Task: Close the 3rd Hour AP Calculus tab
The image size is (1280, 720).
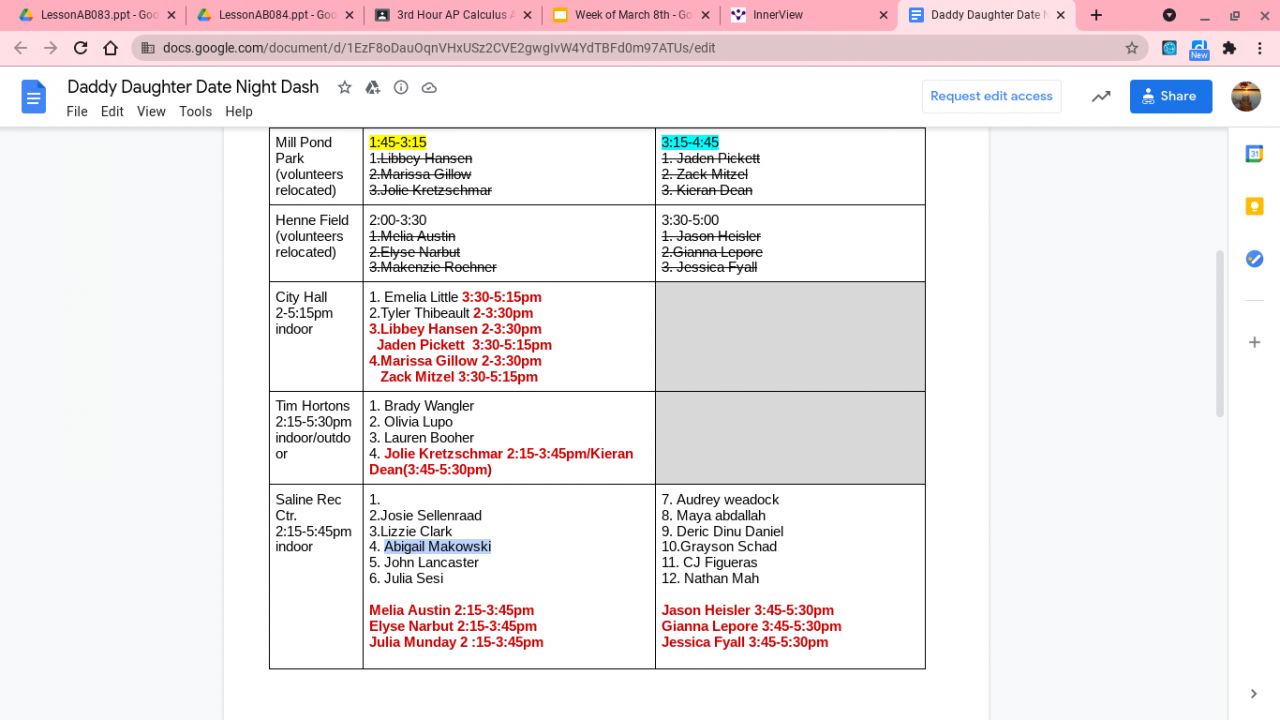Action: [x=527, y=15]
